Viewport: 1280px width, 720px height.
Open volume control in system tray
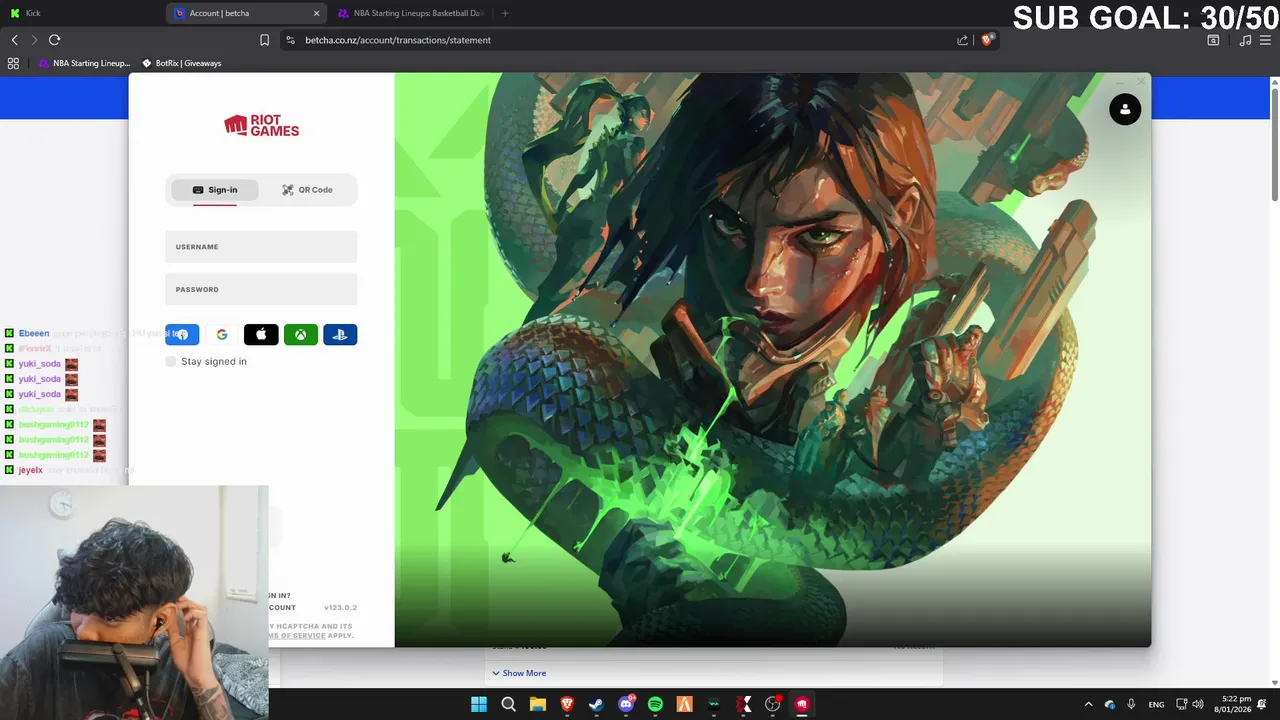[1198, 704]
